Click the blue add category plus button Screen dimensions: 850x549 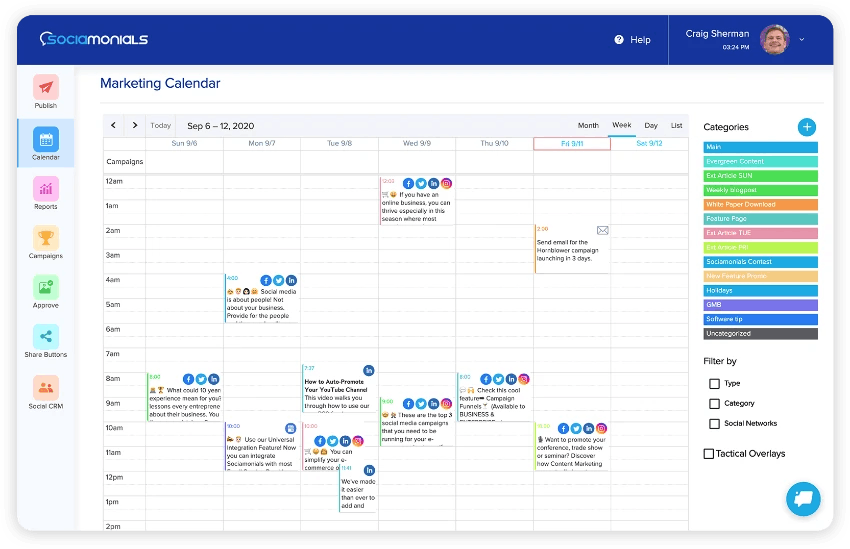click(x=807, y=127)
